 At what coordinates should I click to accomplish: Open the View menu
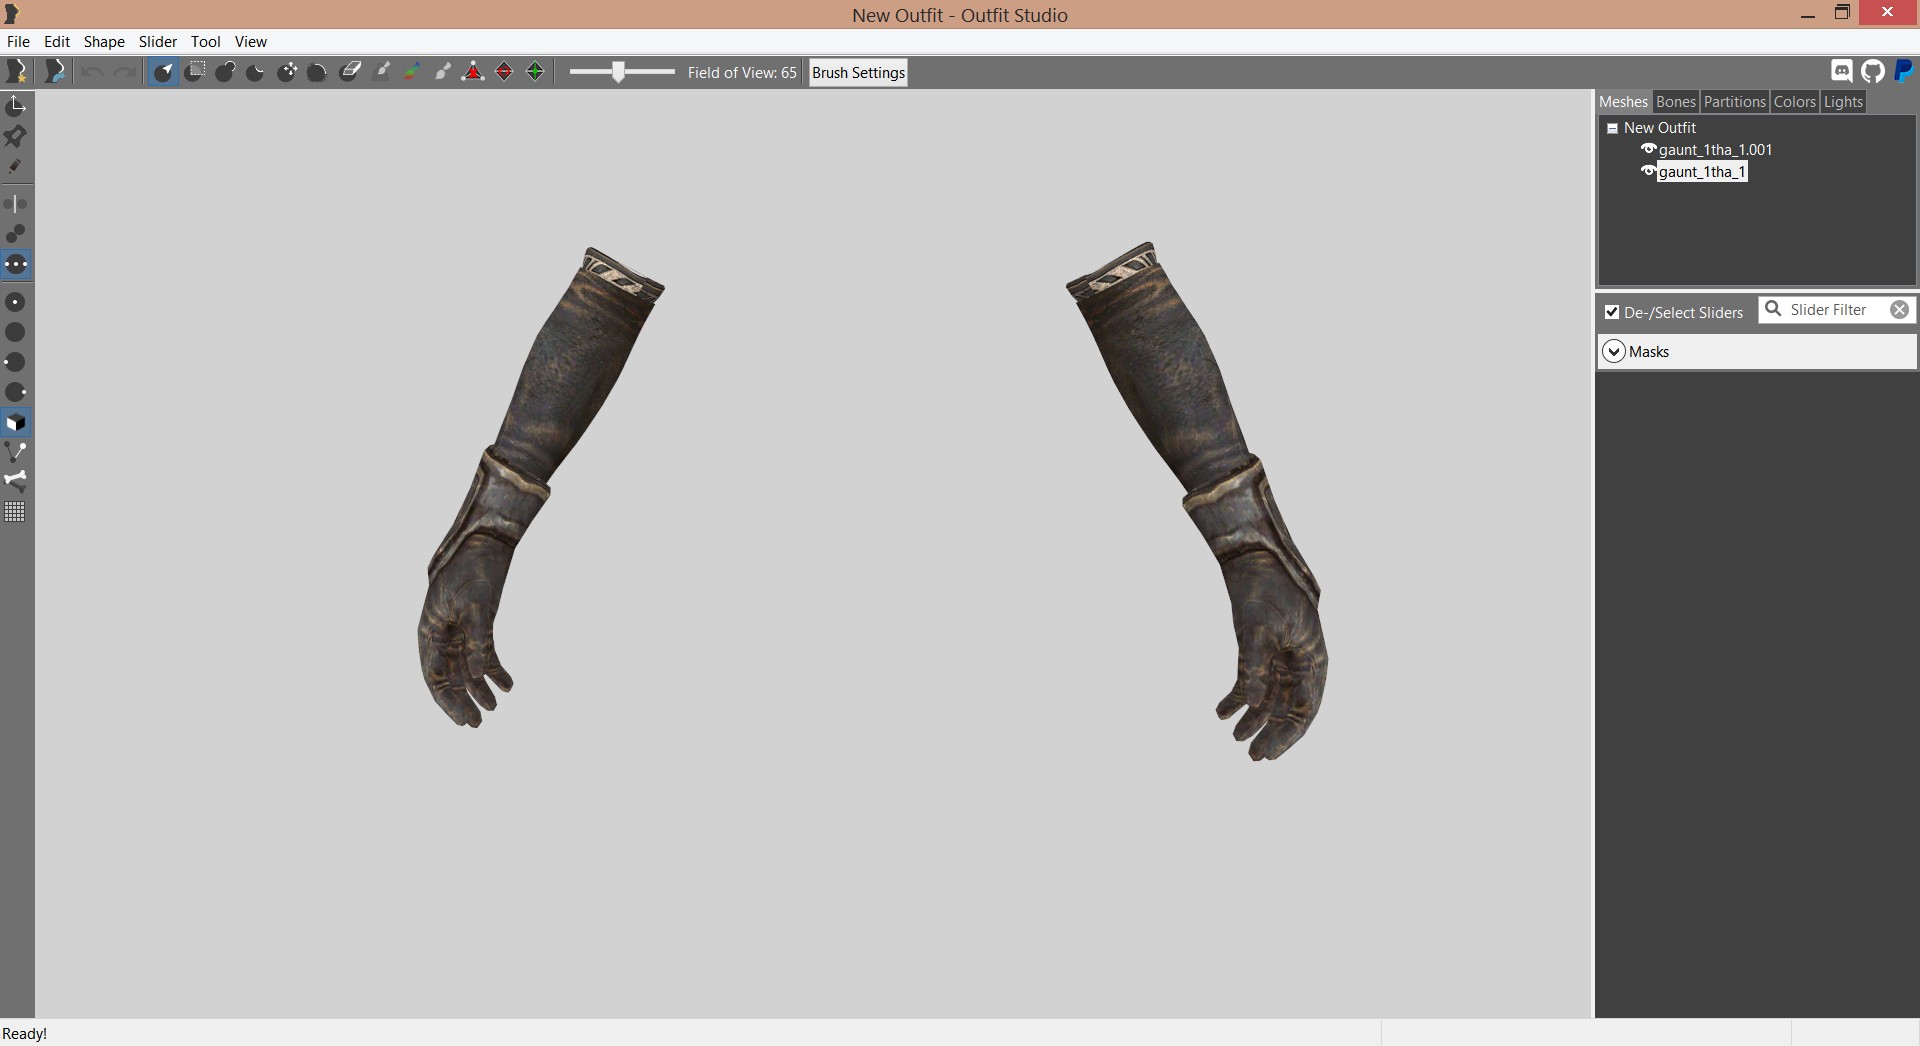tap(251, 41)
